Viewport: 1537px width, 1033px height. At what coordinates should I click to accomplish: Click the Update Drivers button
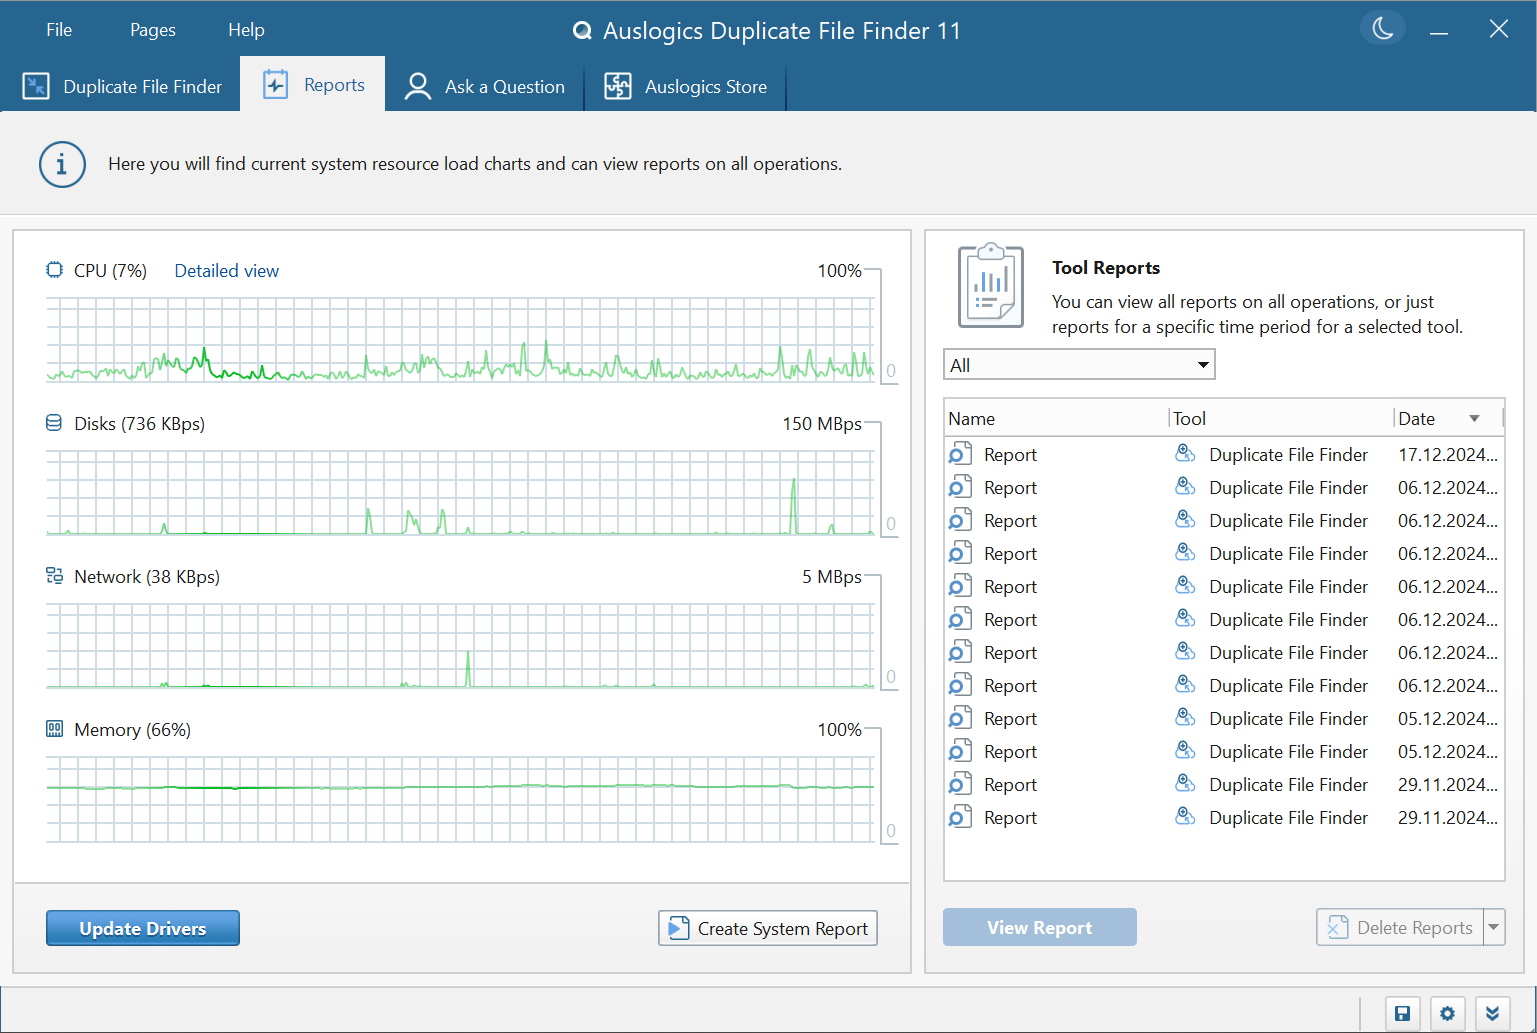tap(143, 928)
